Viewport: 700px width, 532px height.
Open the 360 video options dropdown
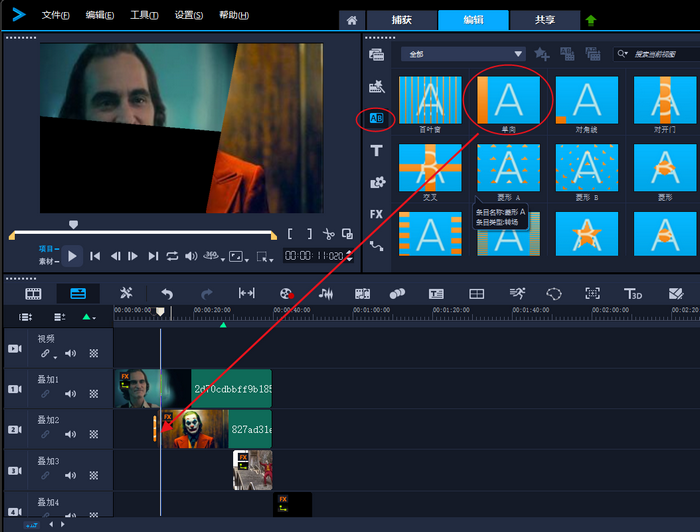point(212,257)
